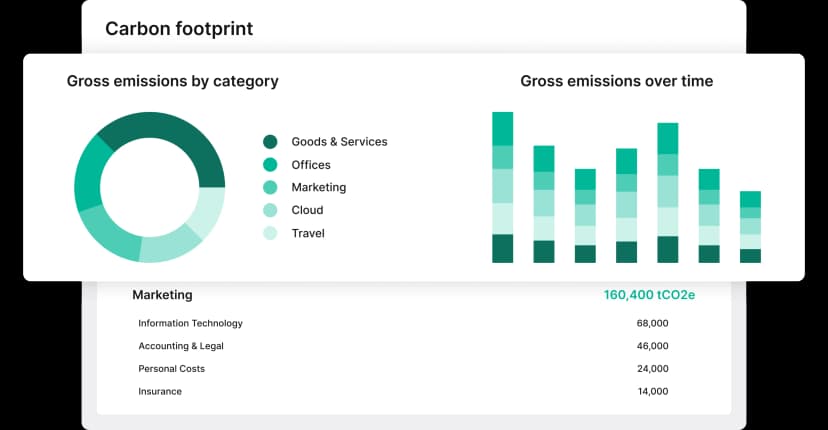Click the third bar in emissions chart
This screenshot has height=430, width=828.
pyautogui.click(x=585, y=215)
